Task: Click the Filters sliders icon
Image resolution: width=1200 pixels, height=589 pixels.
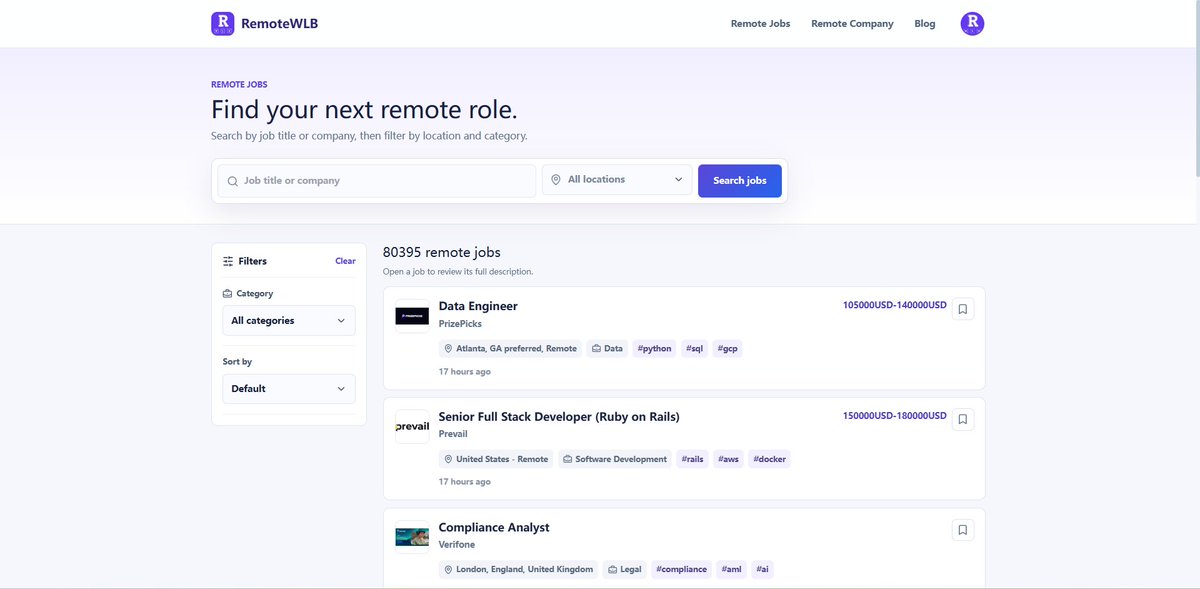Action: [228, 261]
